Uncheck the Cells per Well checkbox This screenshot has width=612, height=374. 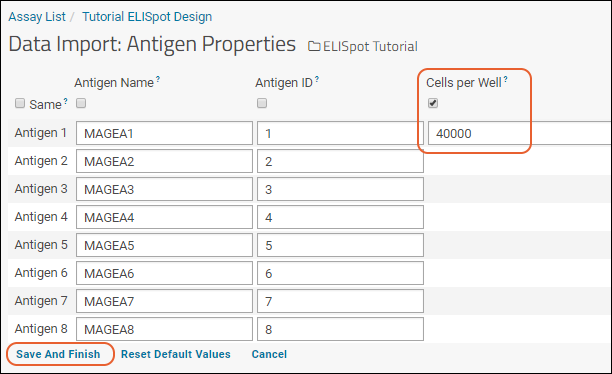coord(433,103)
